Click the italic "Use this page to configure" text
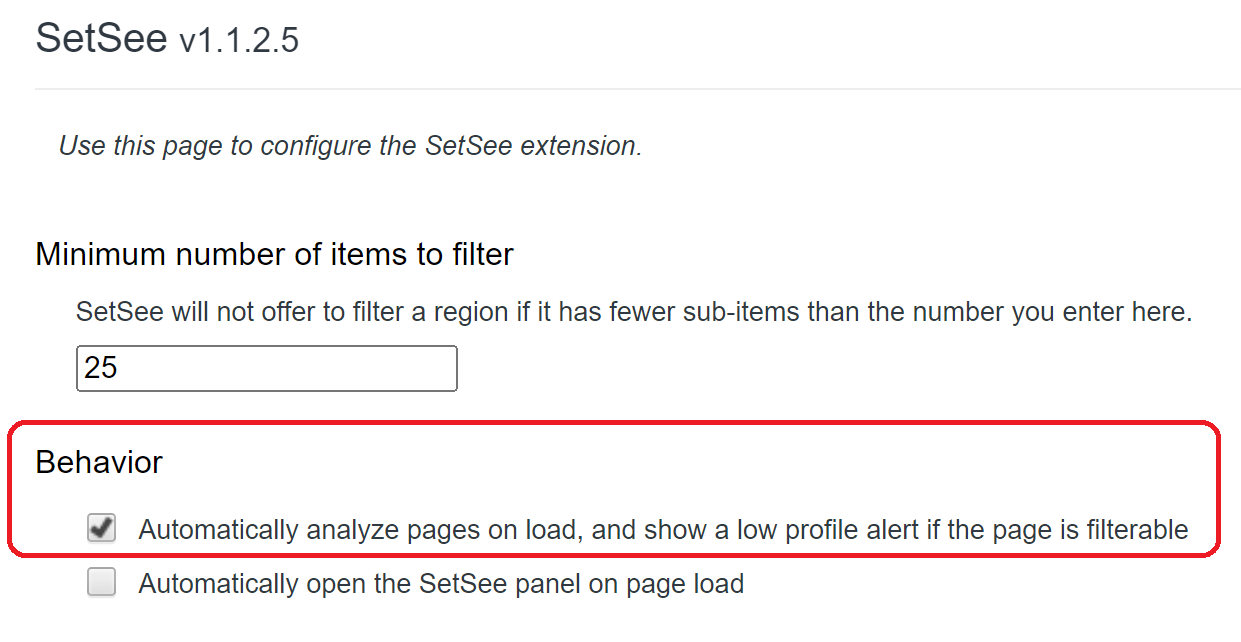The width and height of the screenshot is (1241, 642). (240, 146)
